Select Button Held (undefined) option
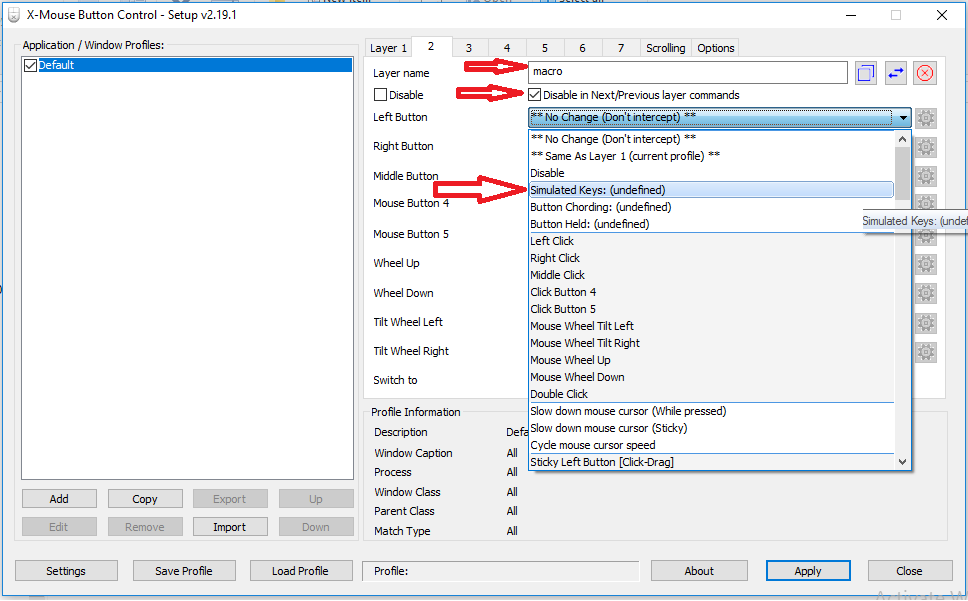968x601 pixels. tap(711, 224)
